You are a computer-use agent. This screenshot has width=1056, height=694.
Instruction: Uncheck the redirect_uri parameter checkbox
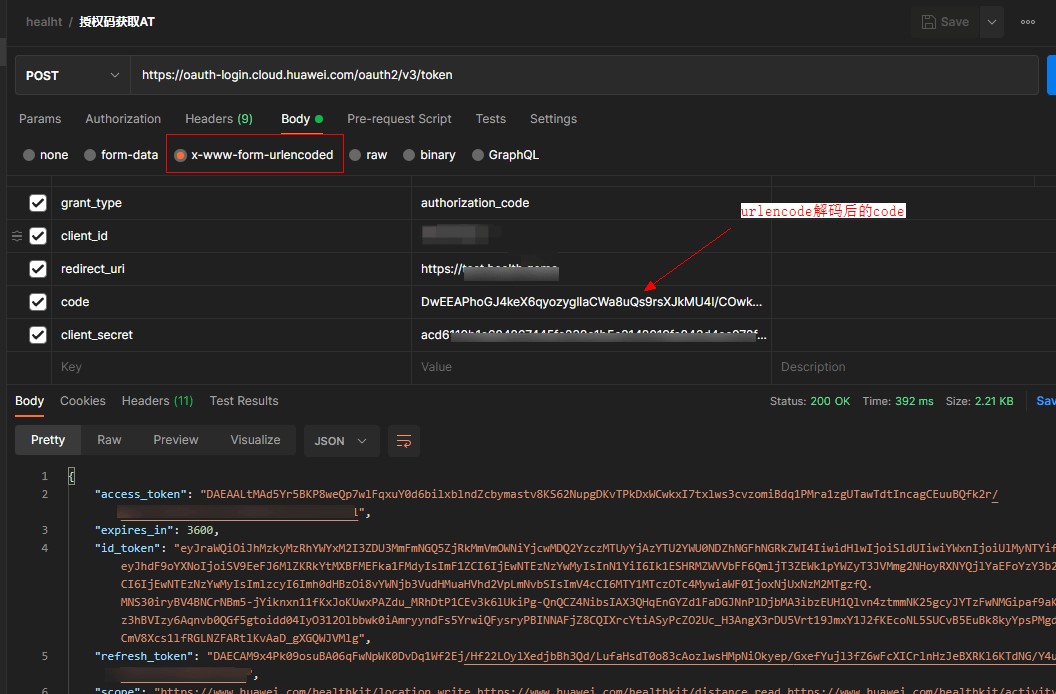click(38, 269)
